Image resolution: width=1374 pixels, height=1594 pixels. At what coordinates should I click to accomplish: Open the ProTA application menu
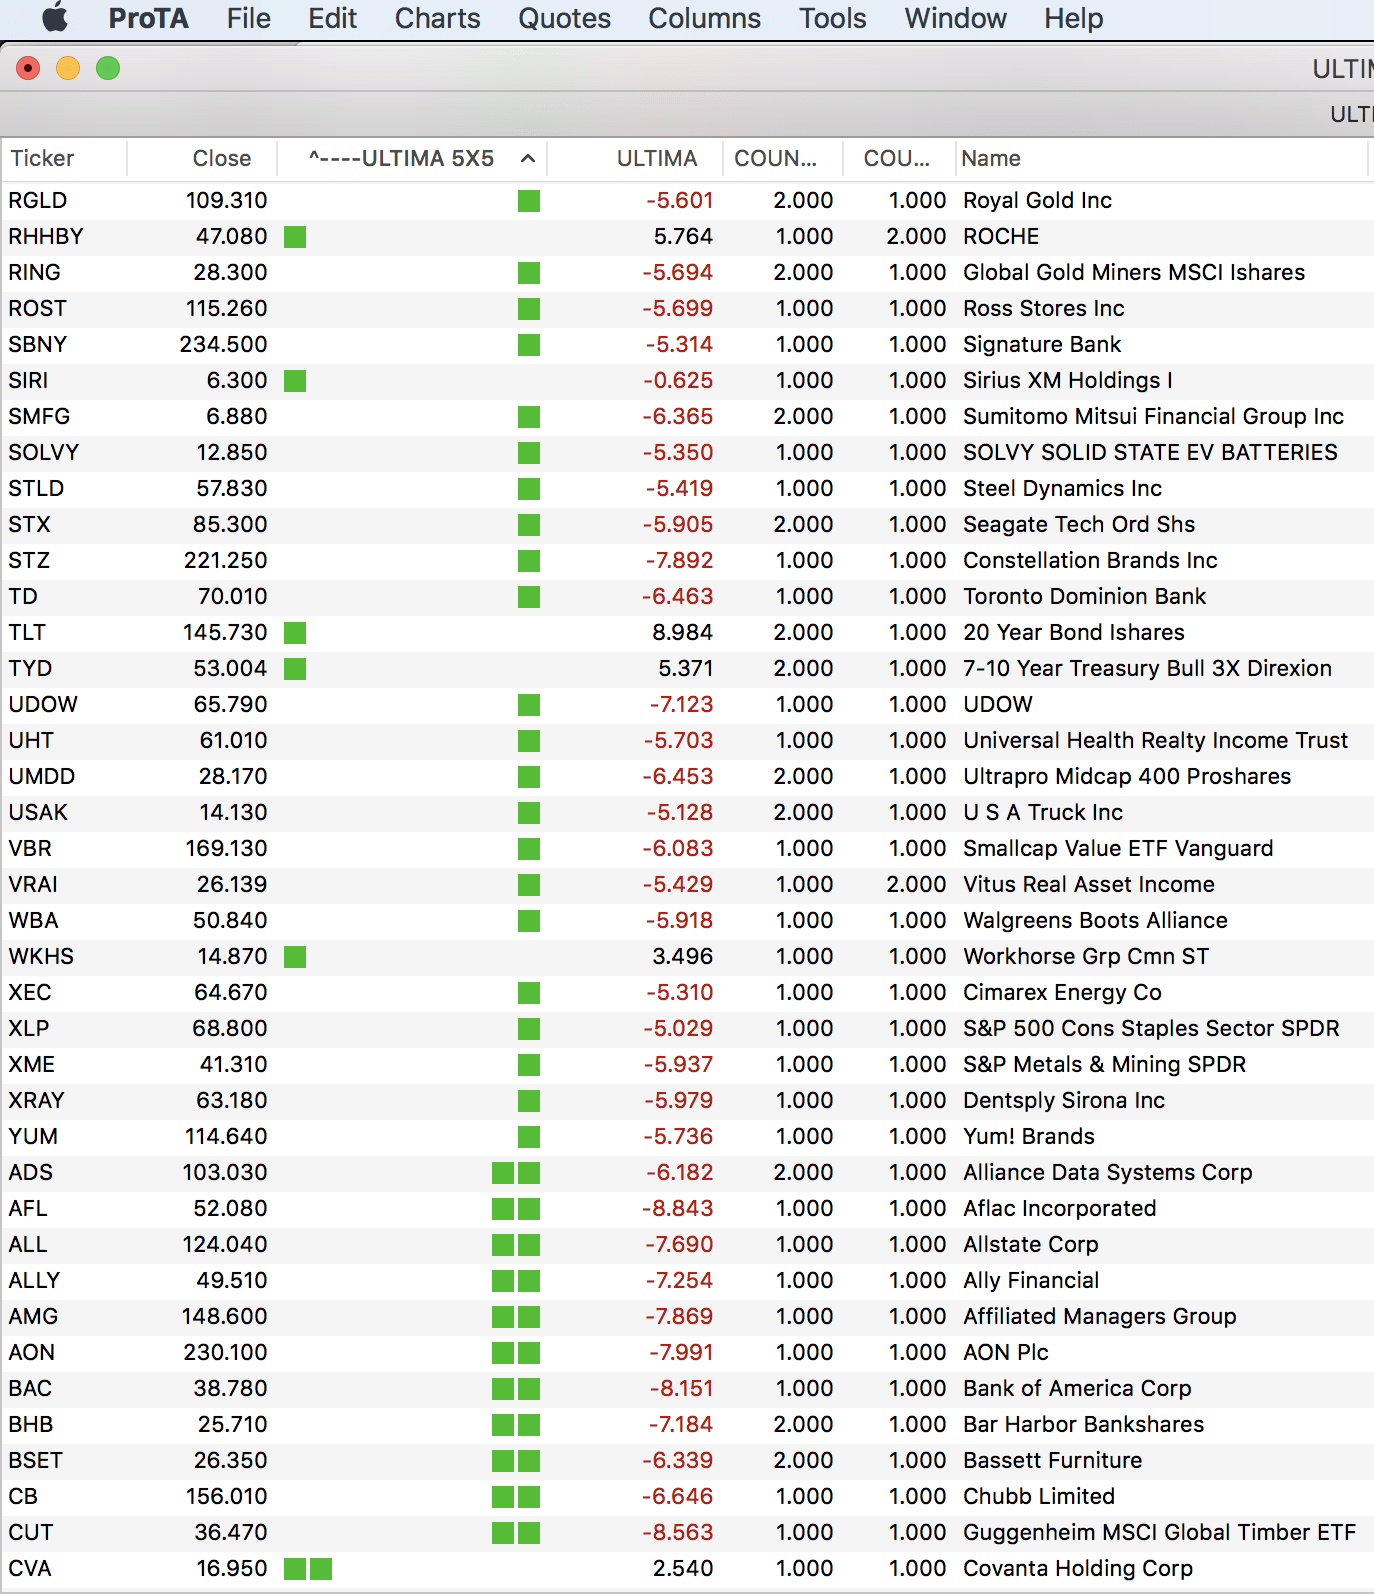click(x=148, y=18)
